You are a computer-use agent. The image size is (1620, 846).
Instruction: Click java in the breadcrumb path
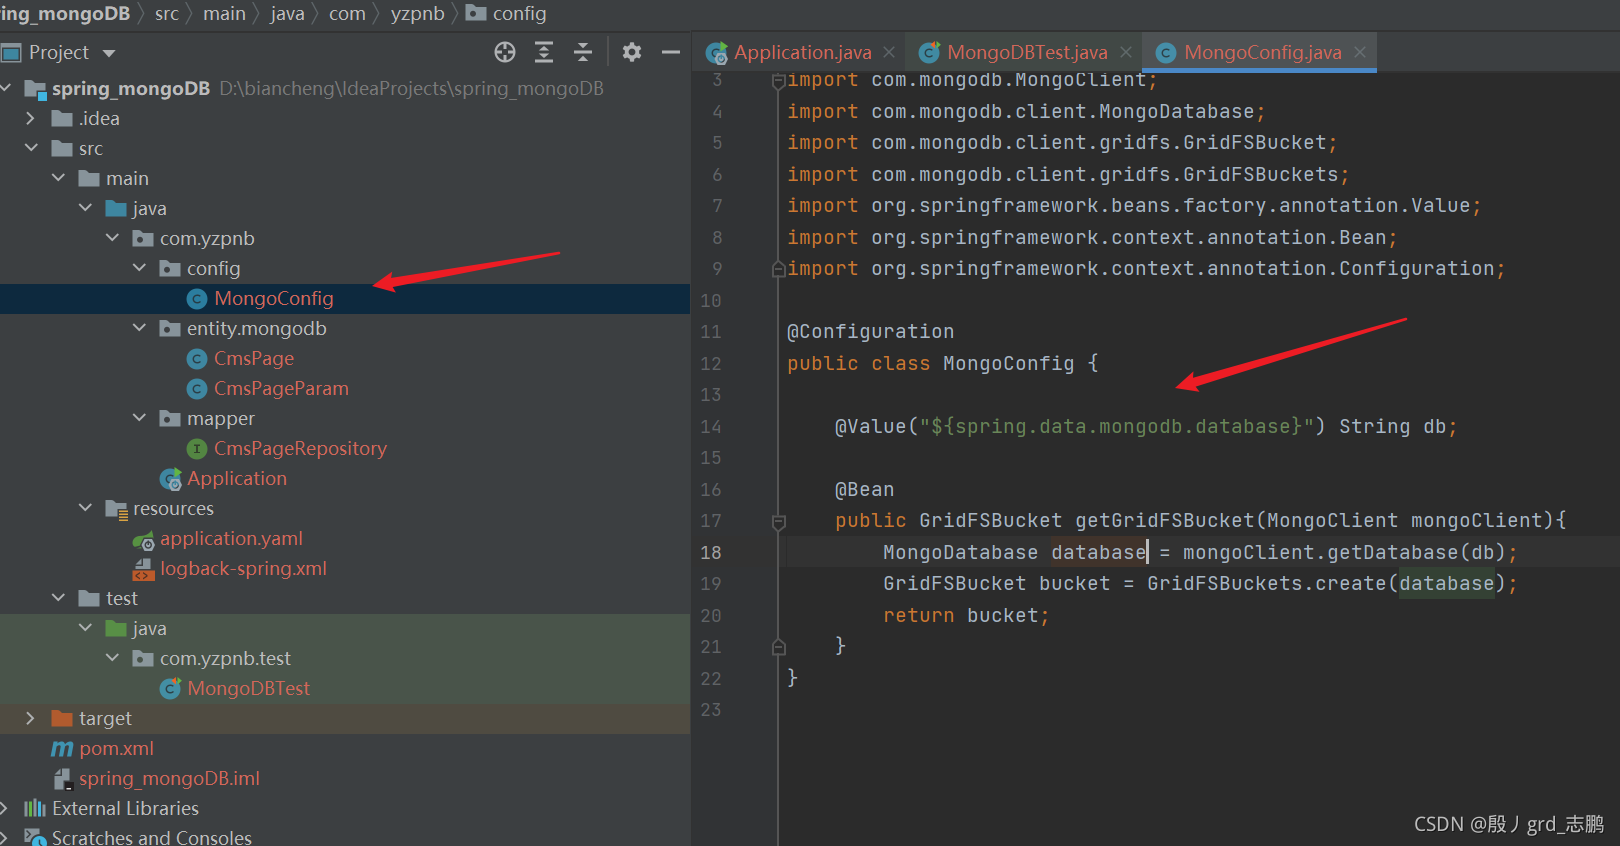tap(287, 13)
